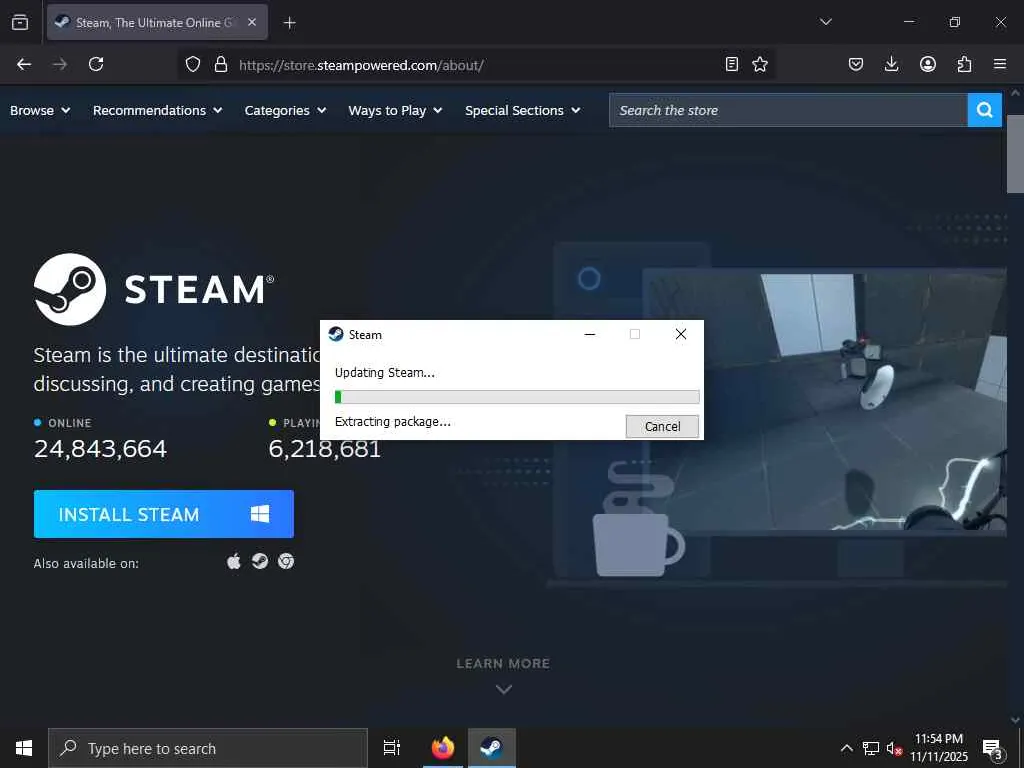Open the downloads panel
This screenshot has width=1024, height=768.
891,64
